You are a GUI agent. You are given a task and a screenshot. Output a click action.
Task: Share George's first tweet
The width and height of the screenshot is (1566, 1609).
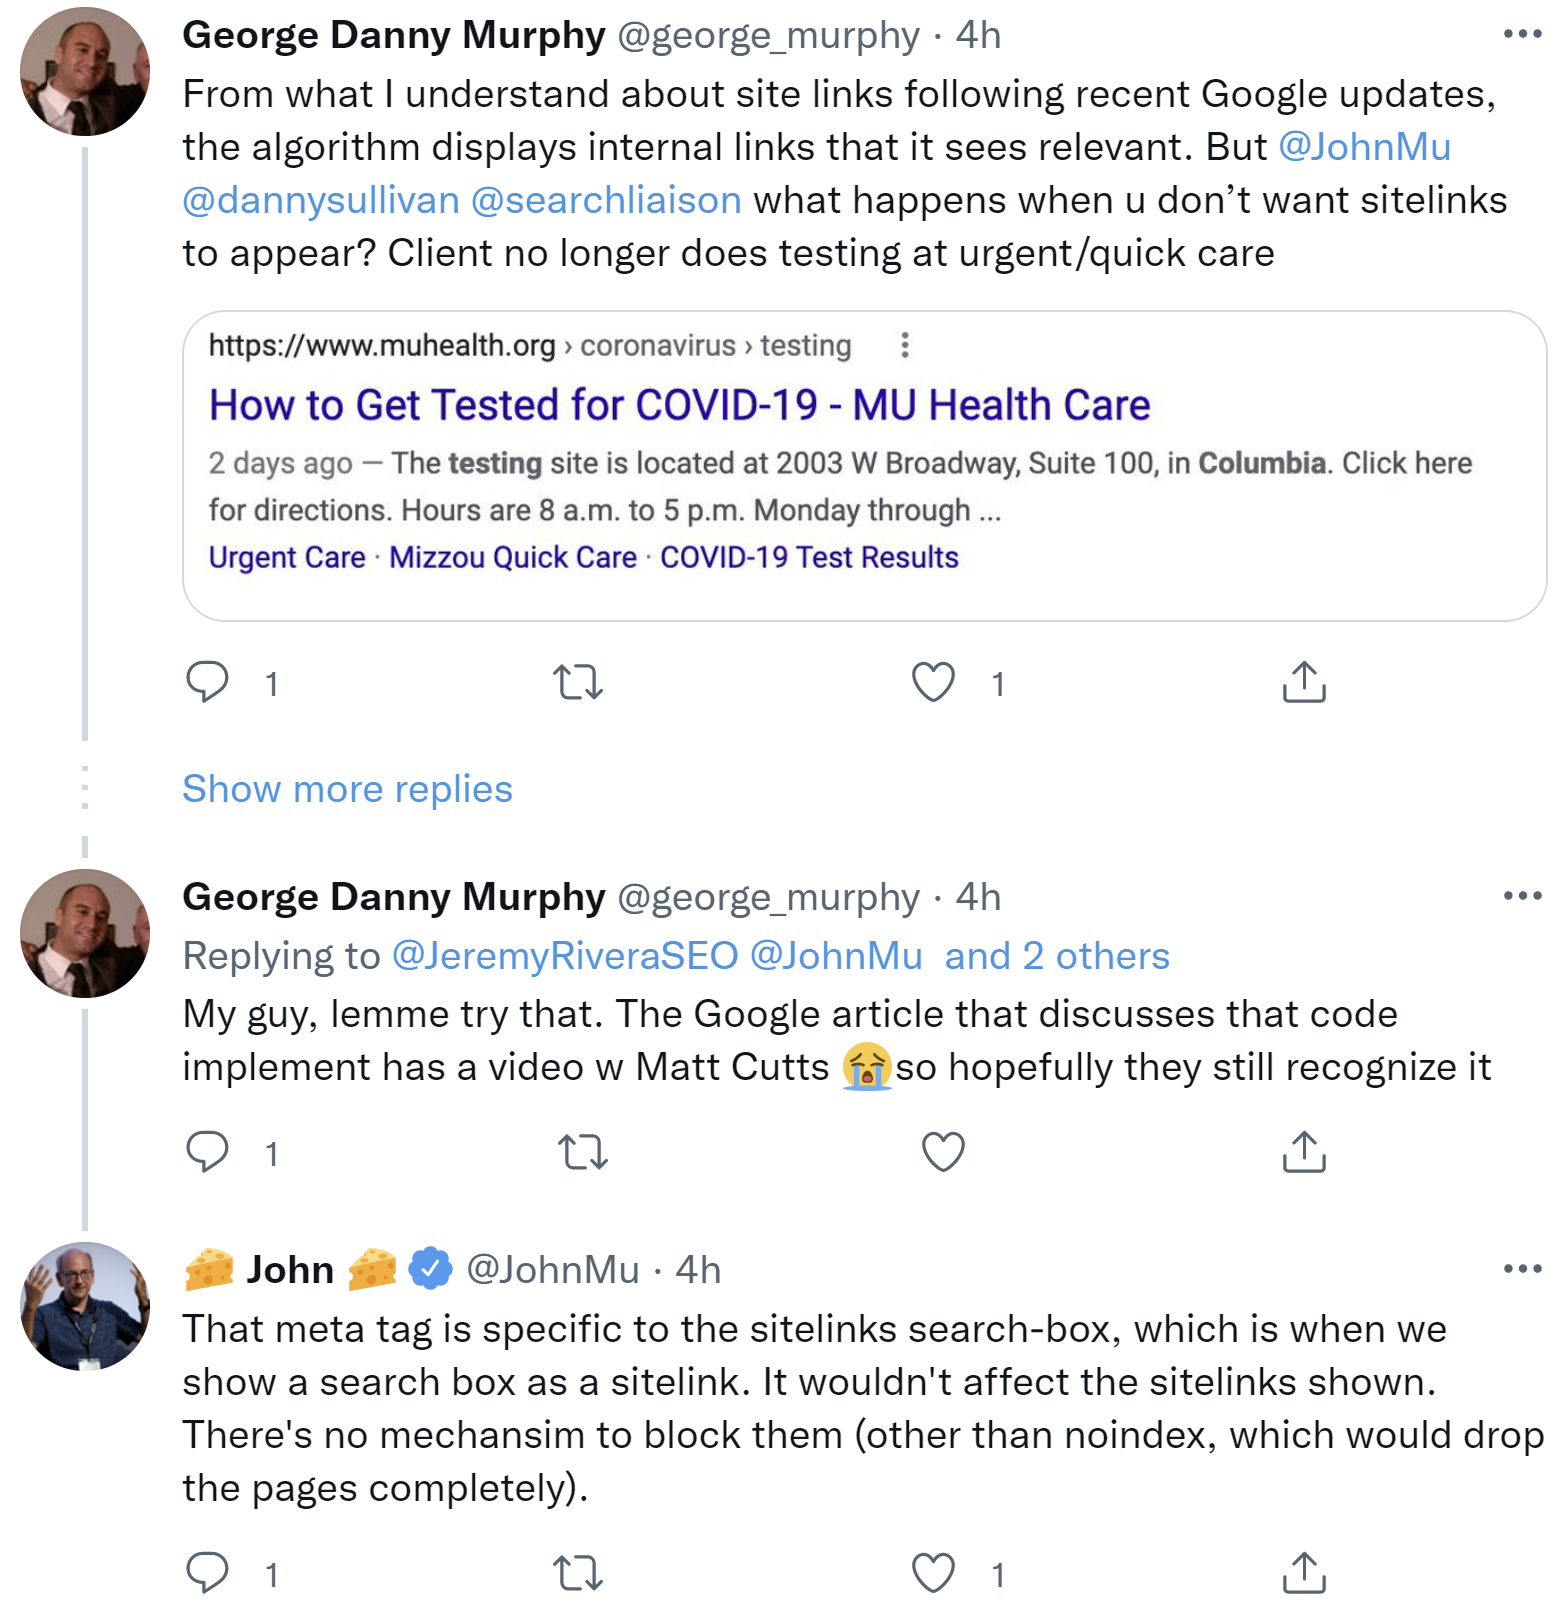pyautogui.click(x=1302, y=683)
